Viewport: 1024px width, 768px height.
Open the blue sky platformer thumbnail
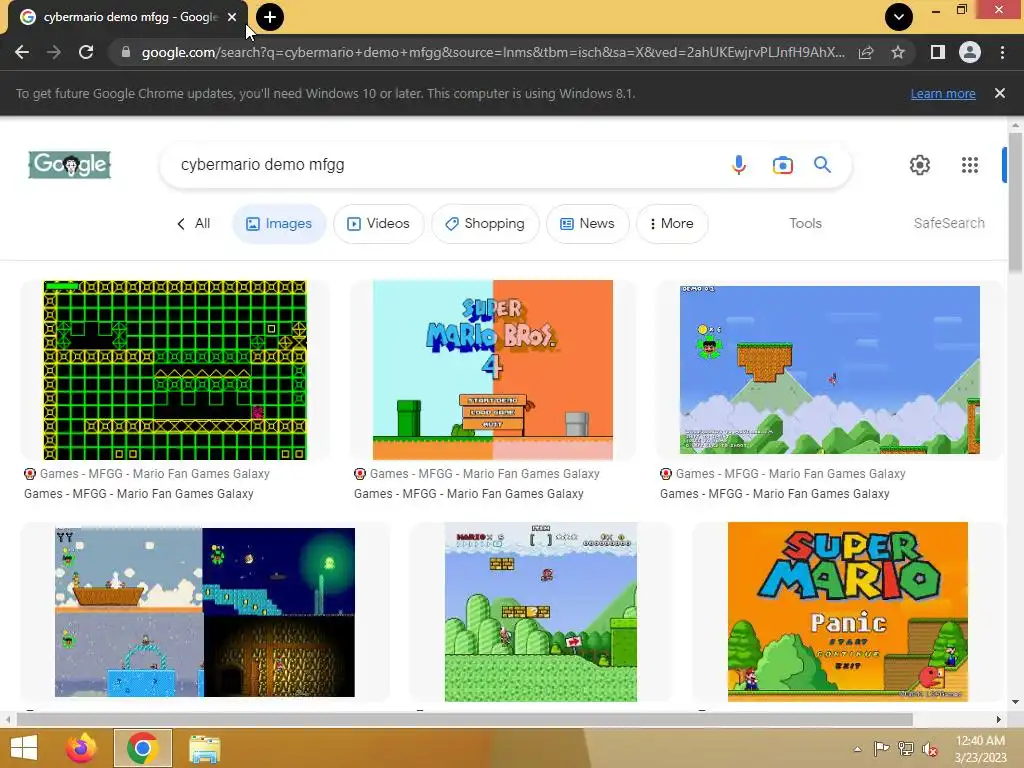[829, 370]
